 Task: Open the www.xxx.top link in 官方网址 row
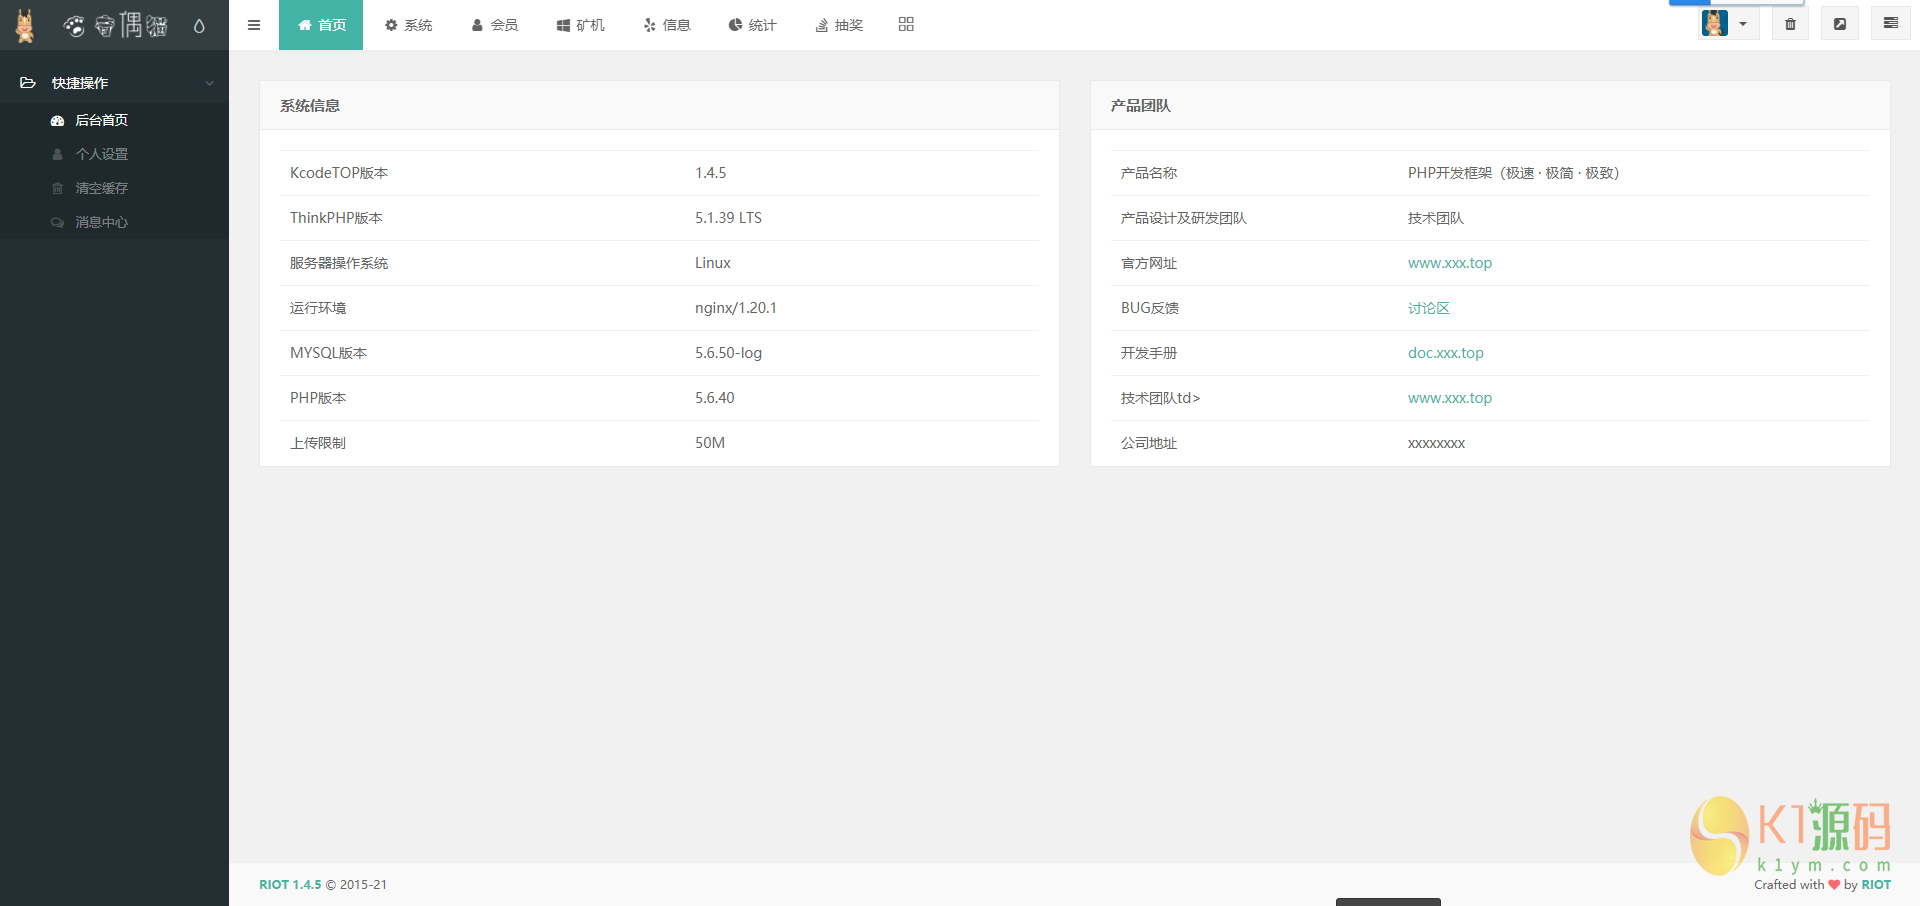coord(1449,263)
